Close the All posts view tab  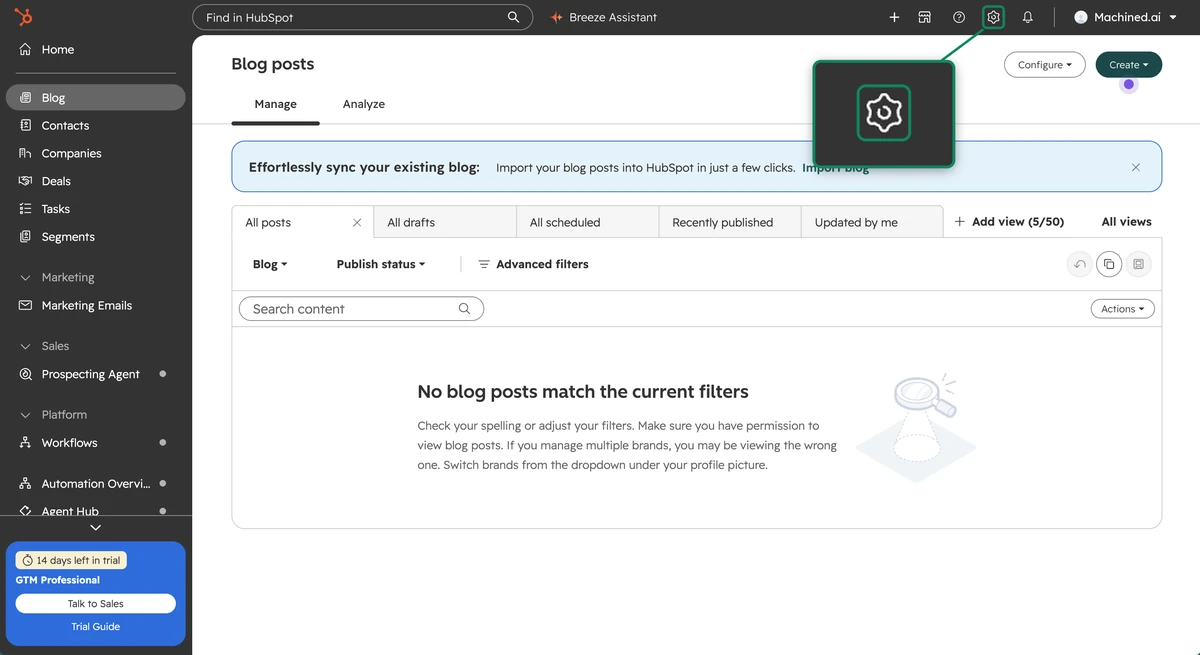[357, 222]
